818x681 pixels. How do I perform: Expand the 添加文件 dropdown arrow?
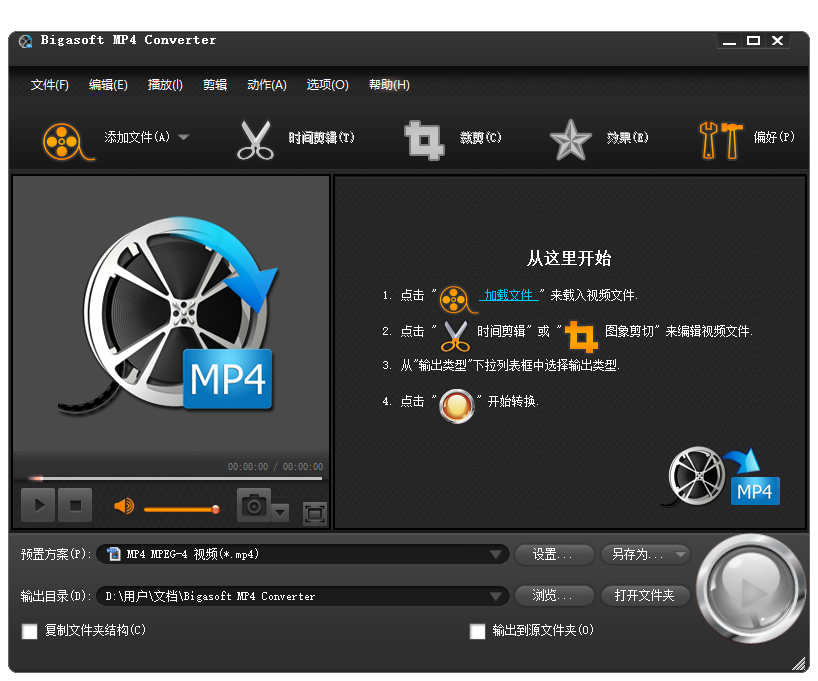tap(184, 137)
